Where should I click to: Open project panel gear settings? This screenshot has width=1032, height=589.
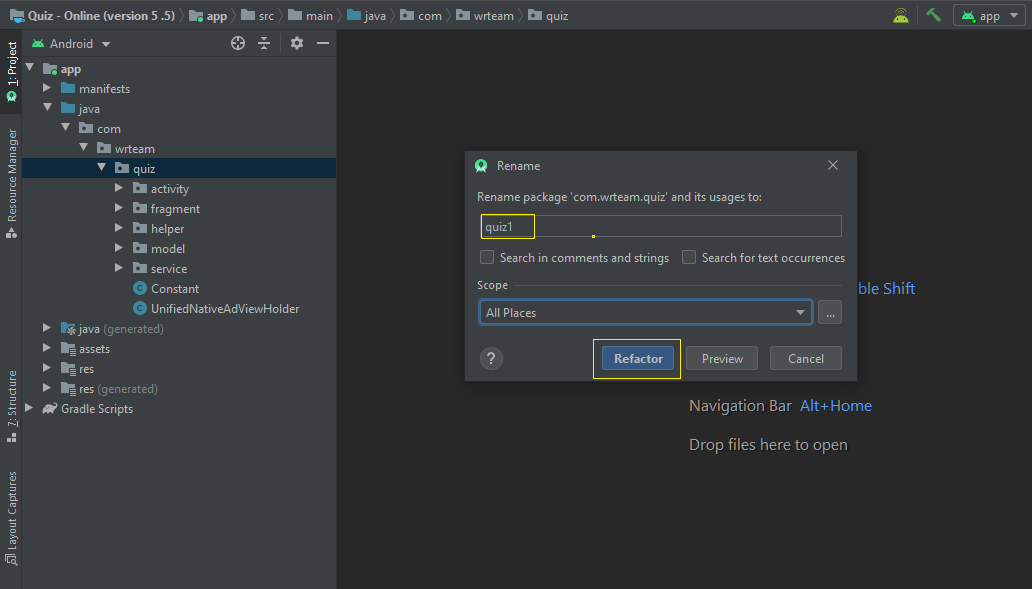click(297, 43)
